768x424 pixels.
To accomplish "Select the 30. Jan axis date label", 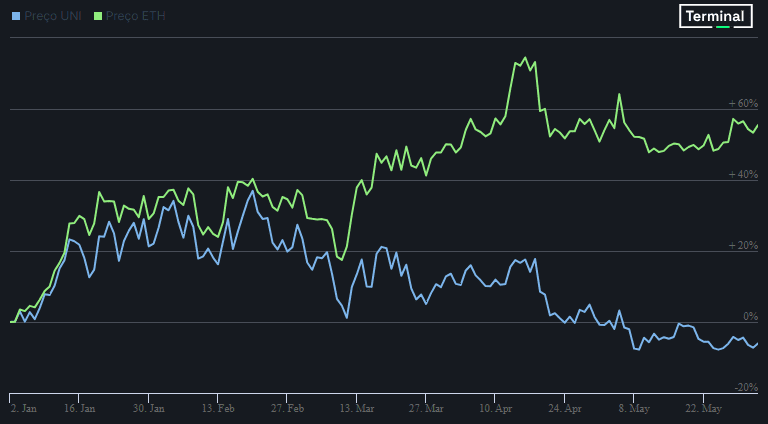I will (x=149, y=408).
